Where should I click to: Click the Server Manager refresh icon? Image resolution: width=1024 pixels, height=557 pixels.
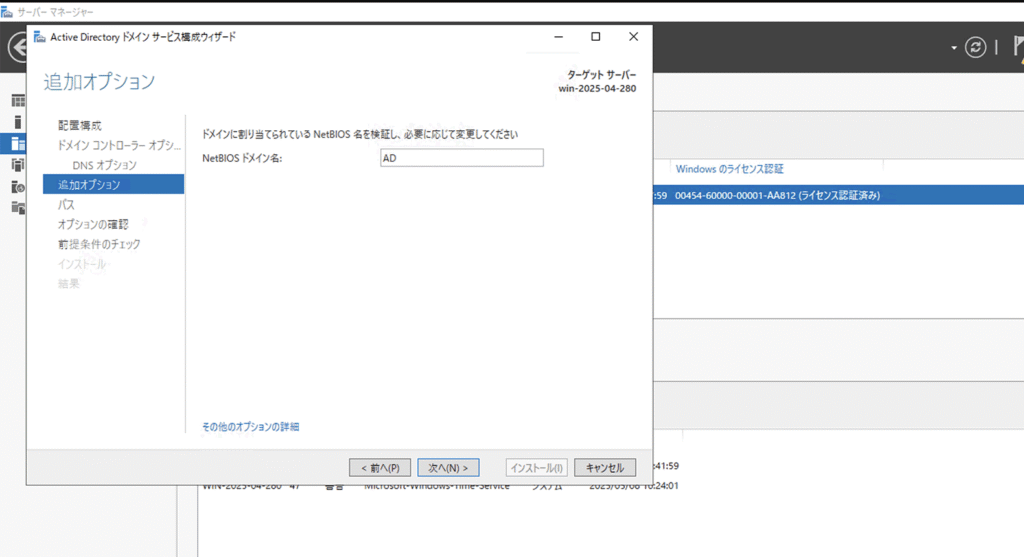[975, 48]
